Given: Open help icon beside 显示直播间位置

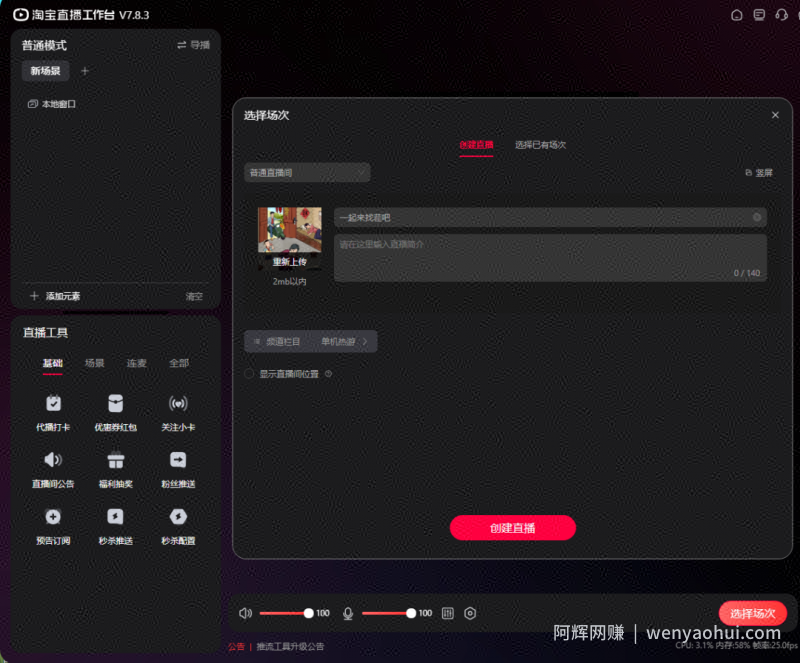Looking at the screenshot, I should (x=329, y=374).
